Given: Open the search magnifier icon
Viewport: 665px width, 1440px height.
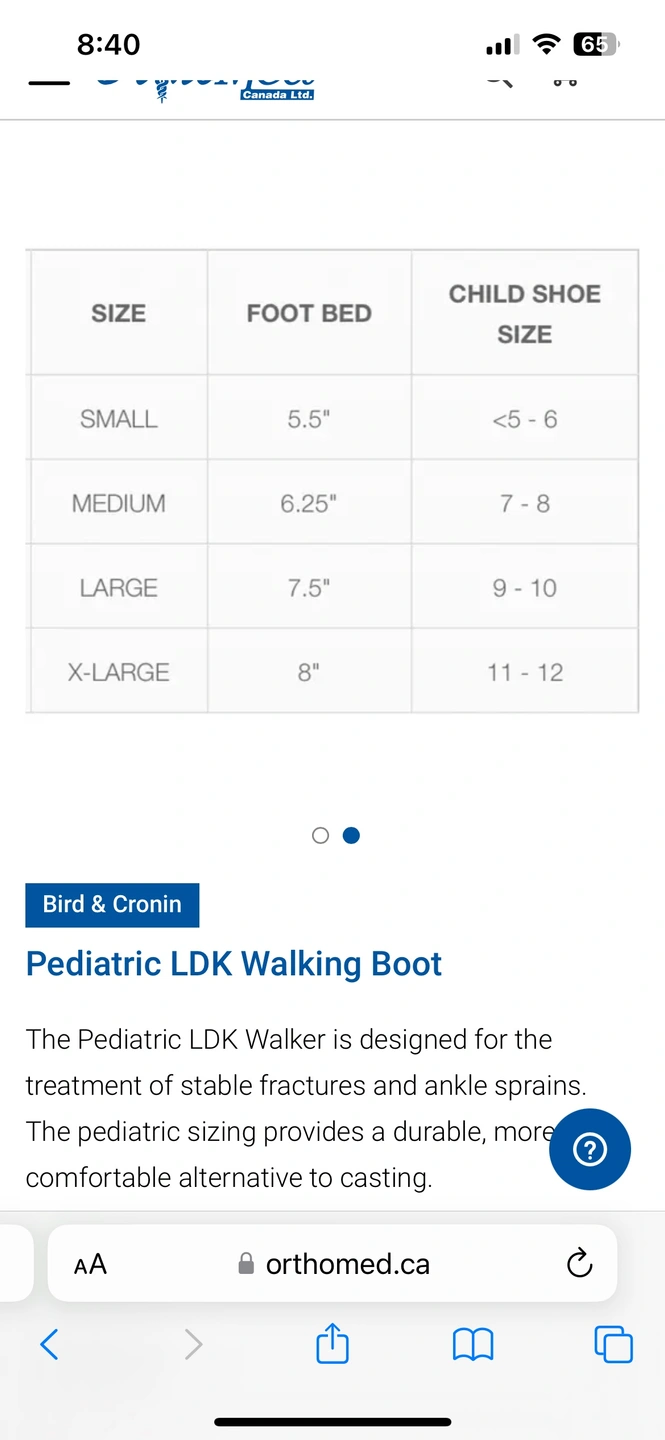Looking at the screenshot, I should [499, 79].
